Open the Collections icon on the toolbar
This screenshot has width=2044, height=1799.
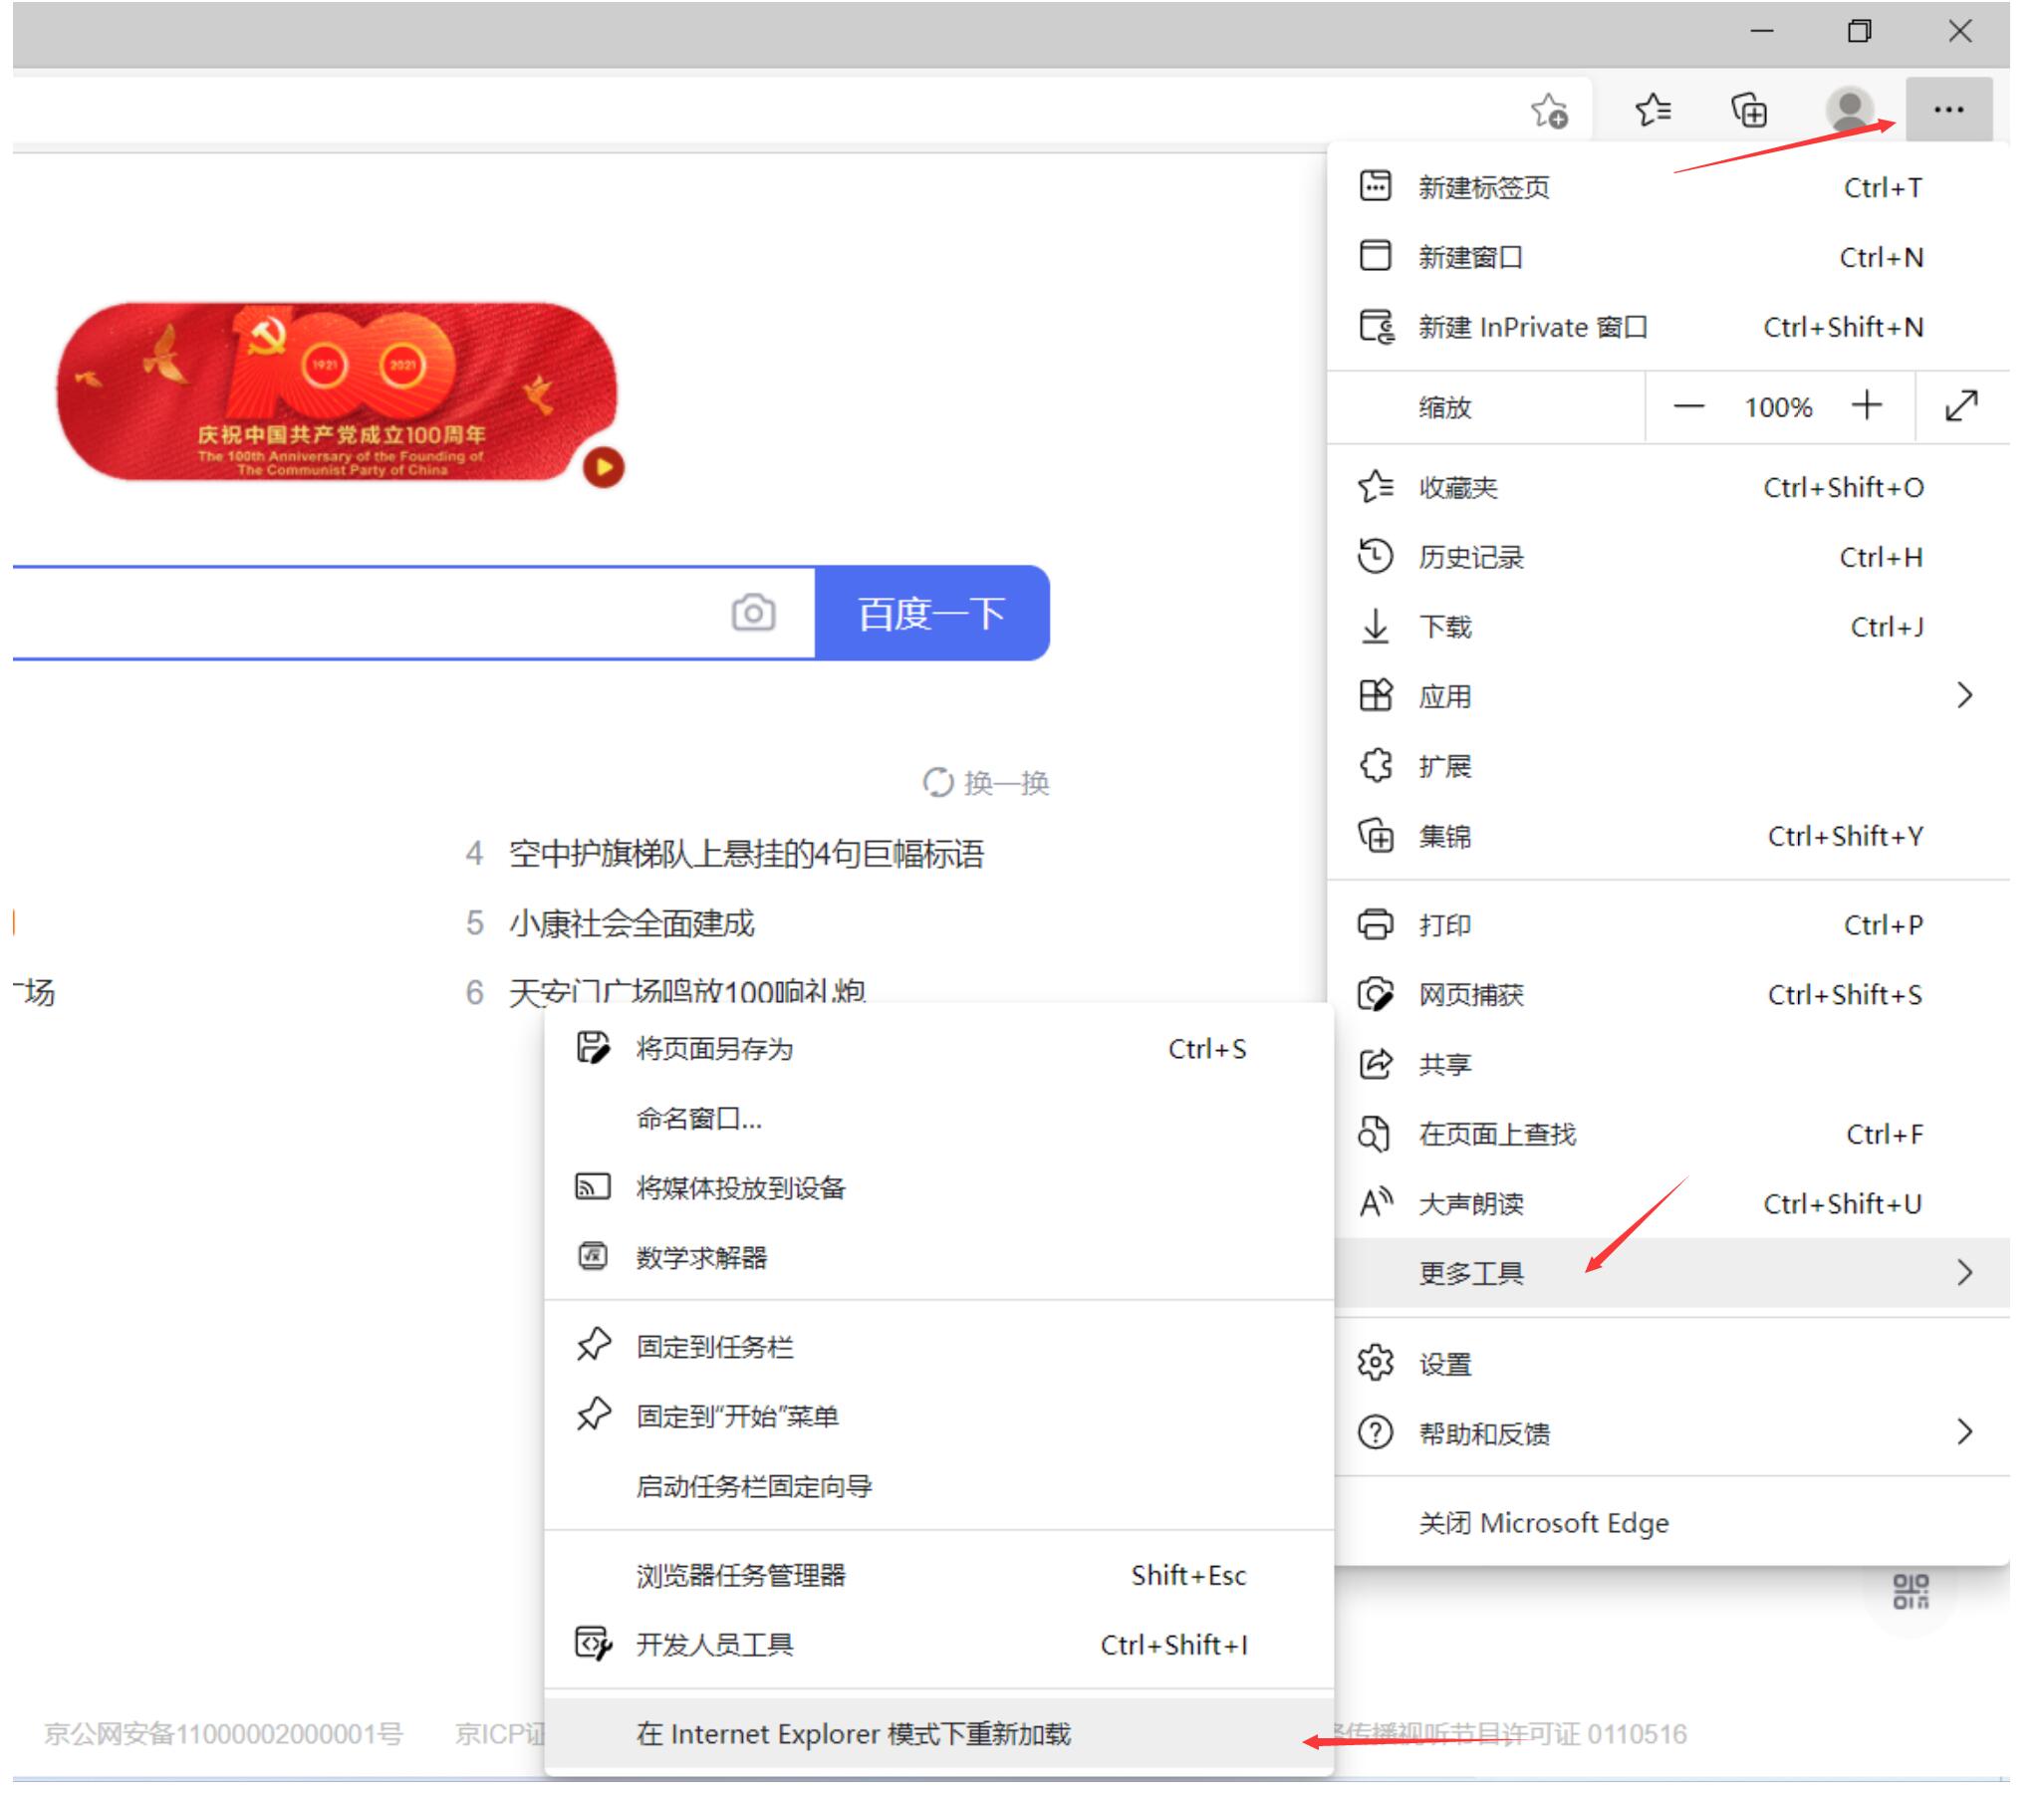(1748, 110)
